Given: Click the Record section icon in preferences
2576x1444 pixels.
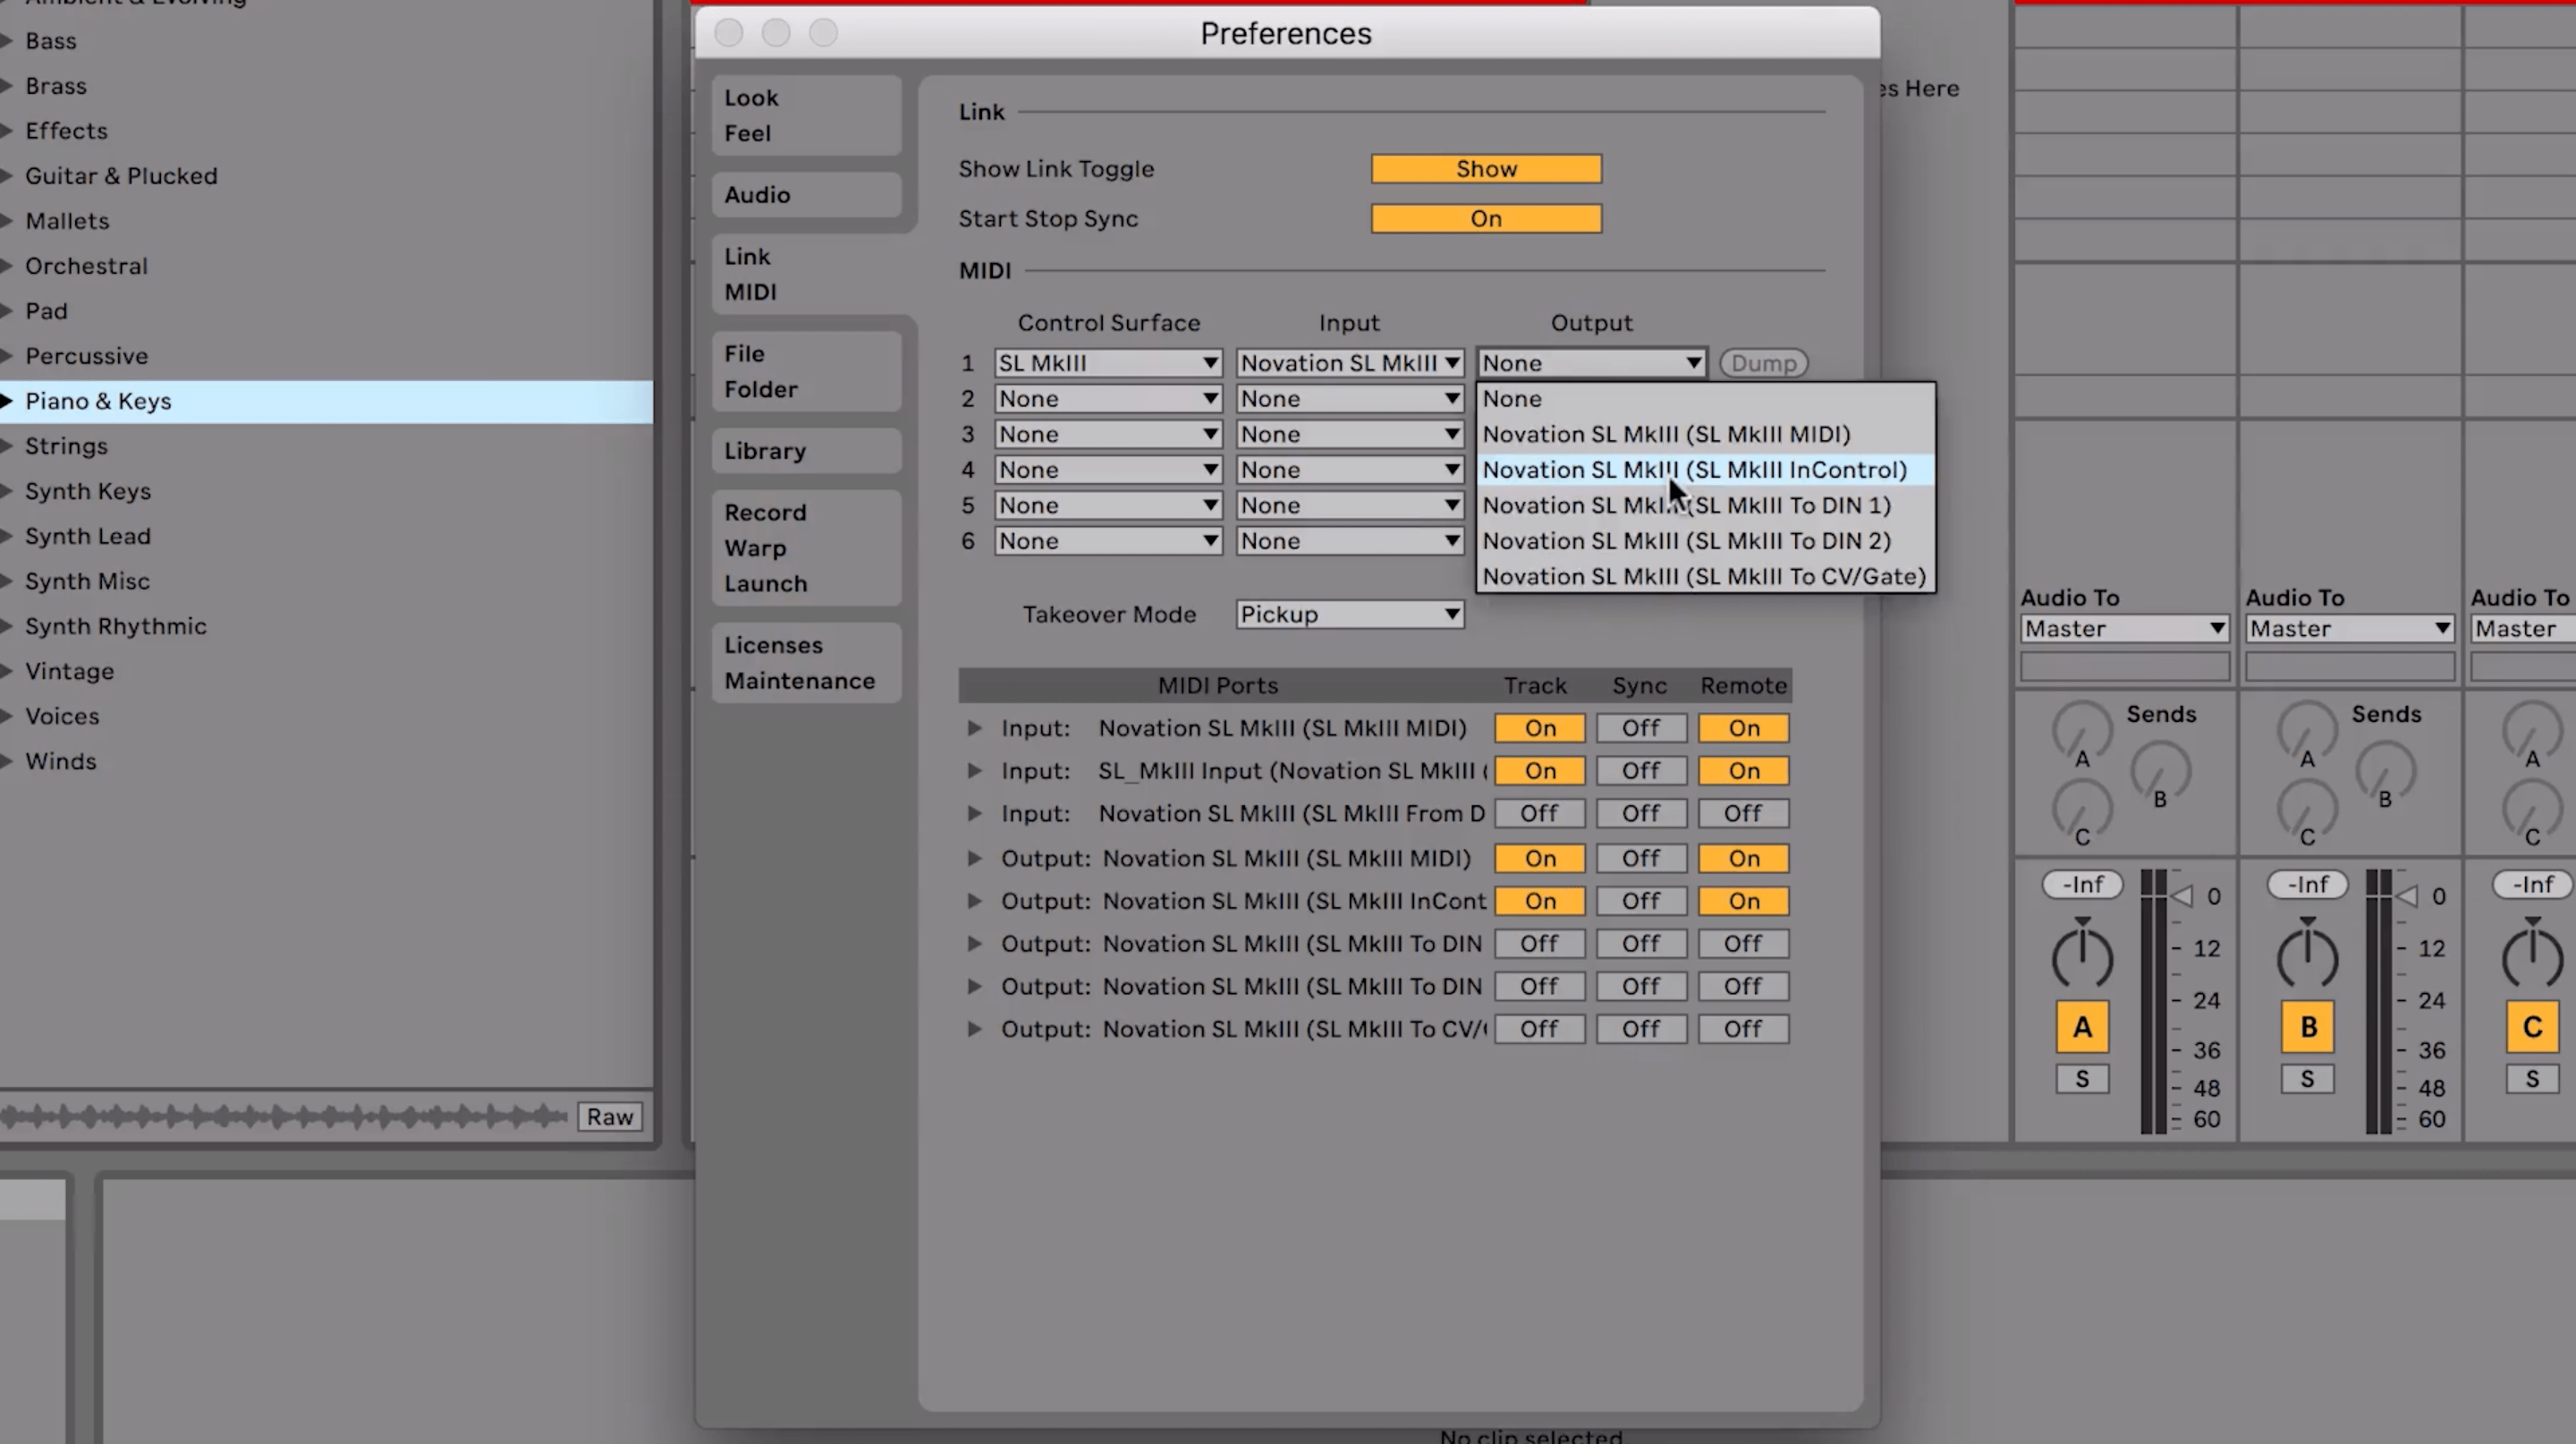Looking at the screenshot, I should (x=765, y=512).
